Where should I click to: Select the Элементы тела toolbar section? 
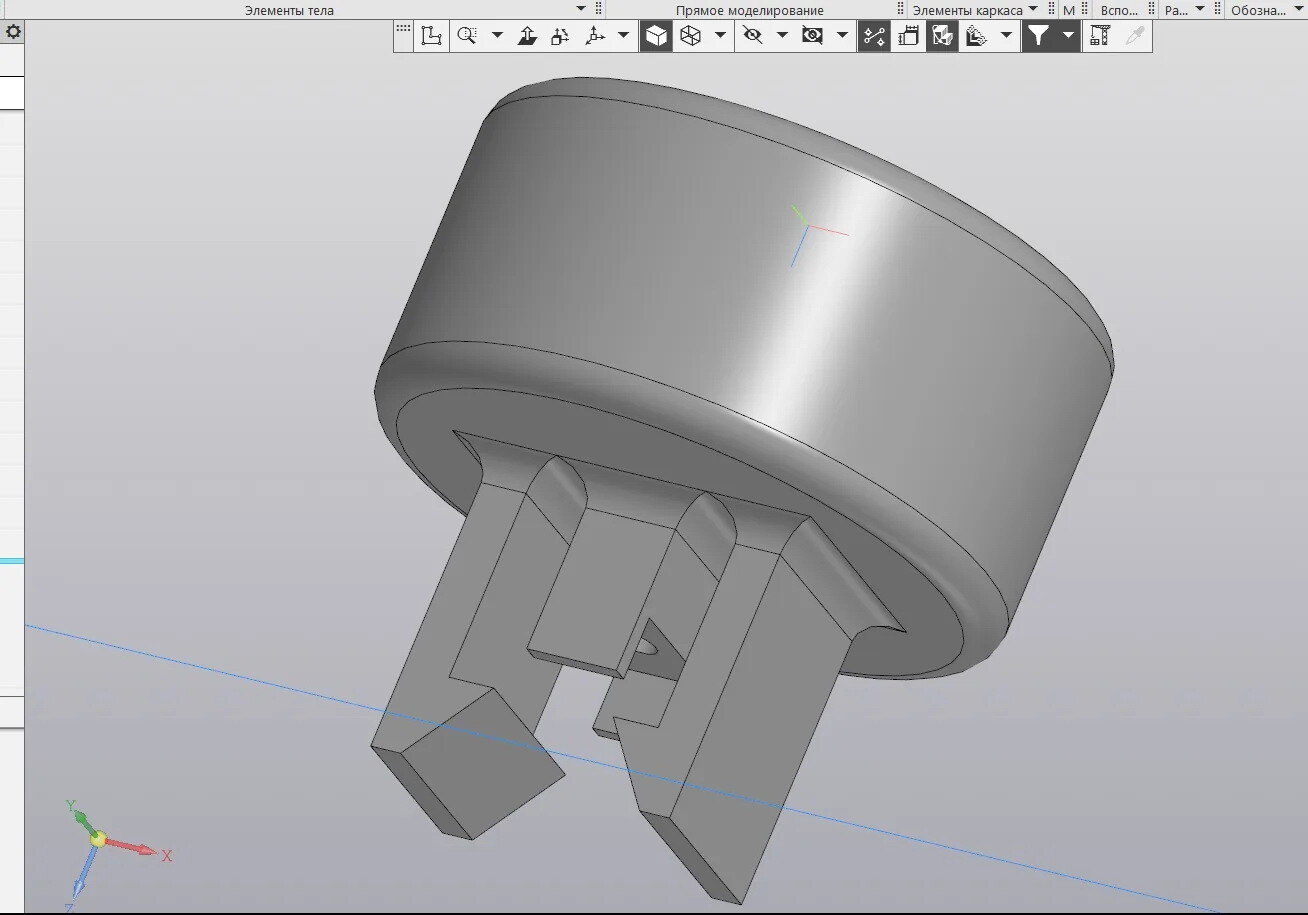[x=289, y=10]
